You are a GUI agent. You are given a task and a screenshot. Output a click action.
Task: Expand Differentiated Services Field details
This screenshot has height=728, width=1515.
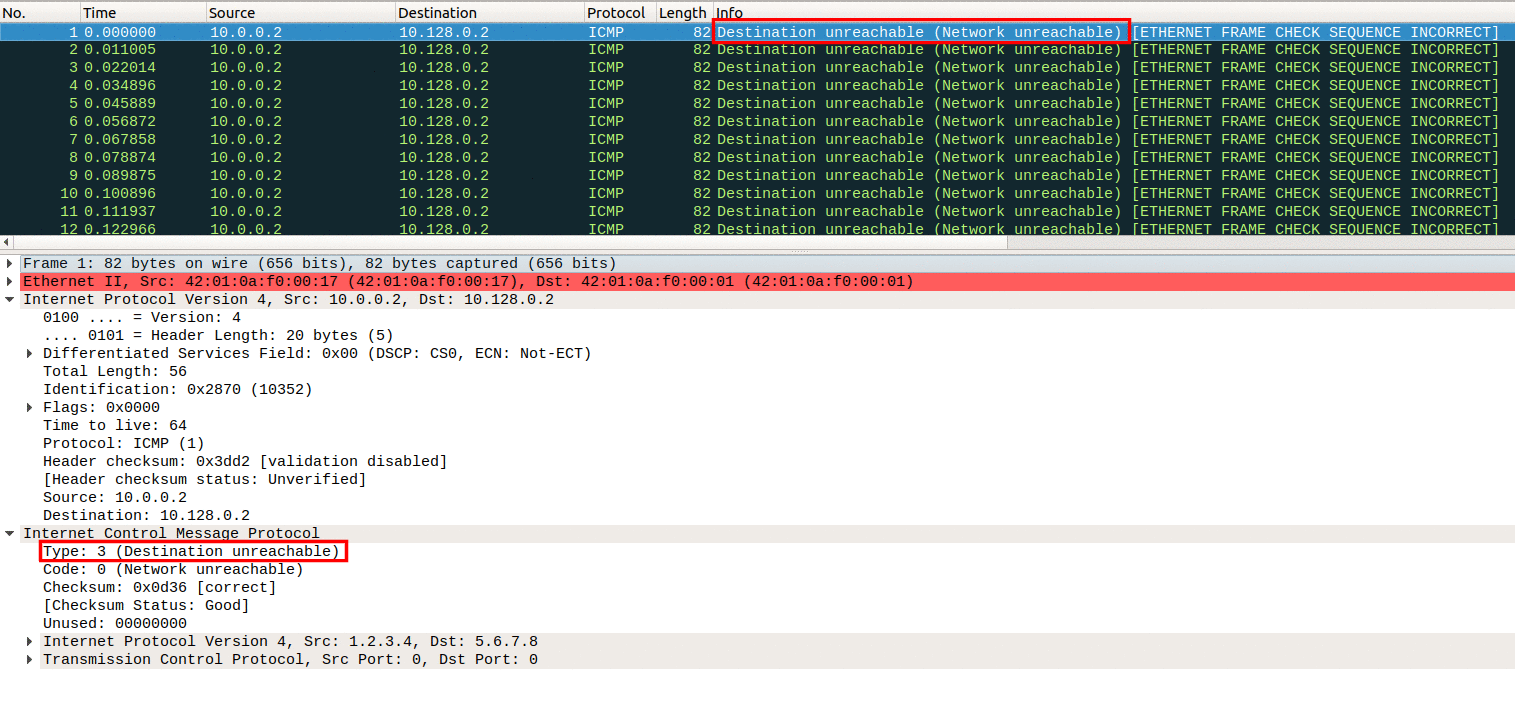[x=30, y=354]
